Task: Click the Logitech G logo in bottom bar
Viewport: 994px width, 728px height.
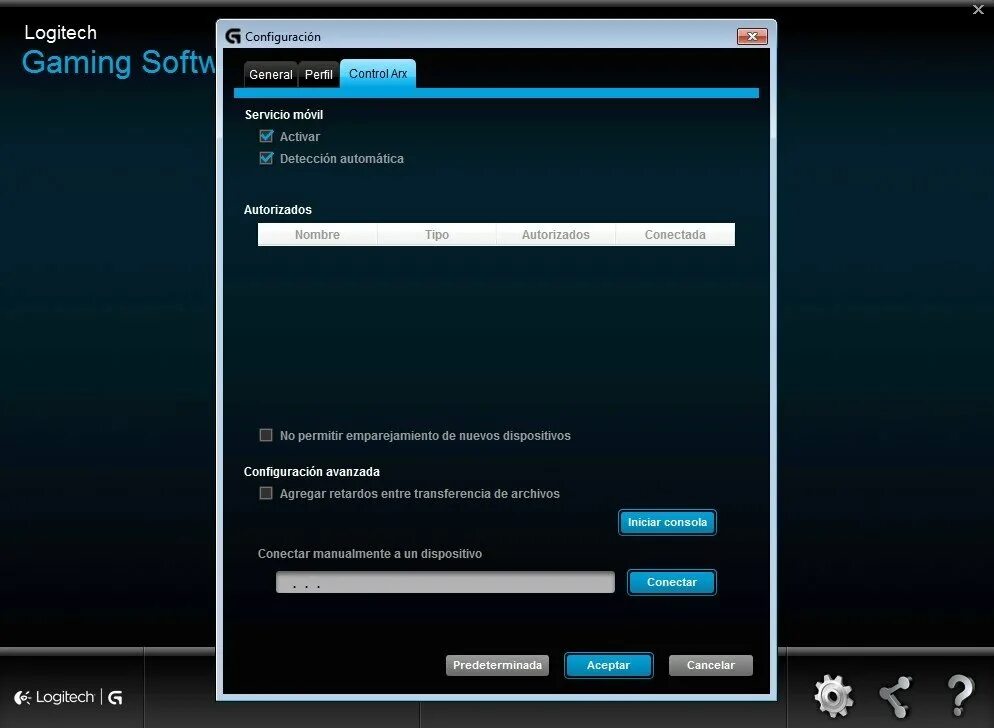Action: click(68, 698)
